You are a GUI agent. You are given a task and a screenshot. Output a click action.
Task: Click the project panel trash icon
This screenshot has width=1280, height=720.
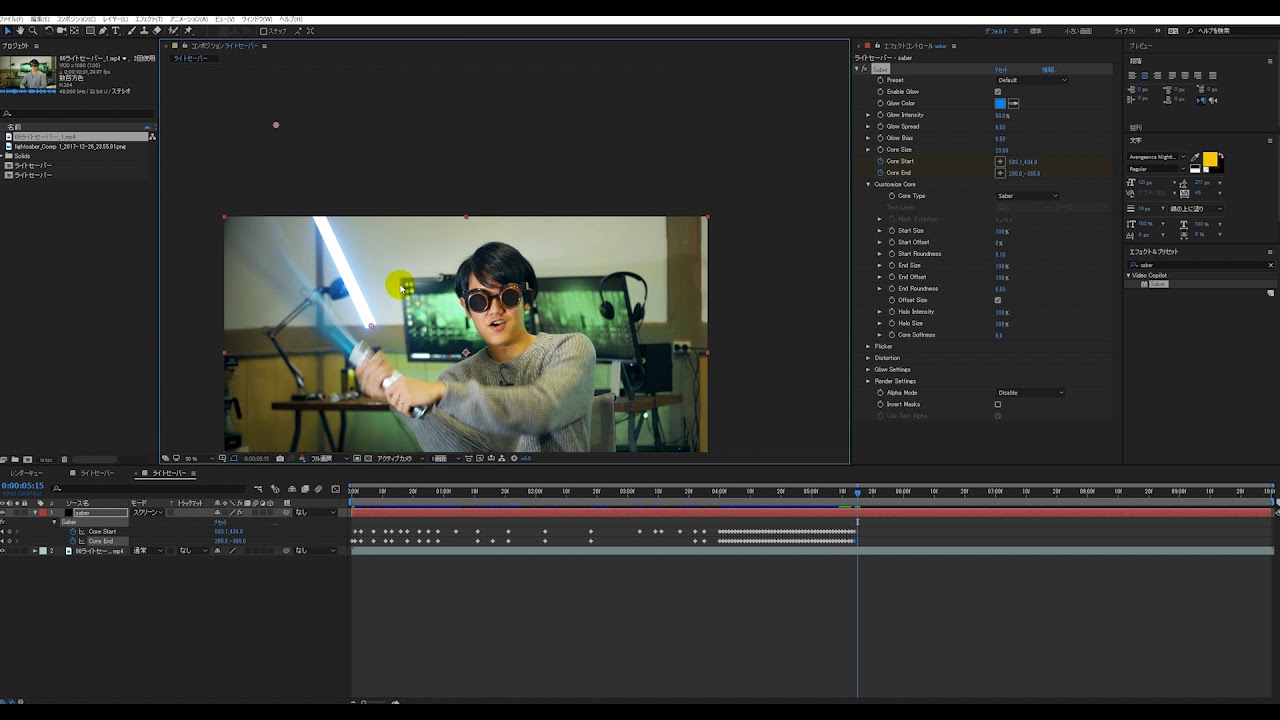coord(64,459)
